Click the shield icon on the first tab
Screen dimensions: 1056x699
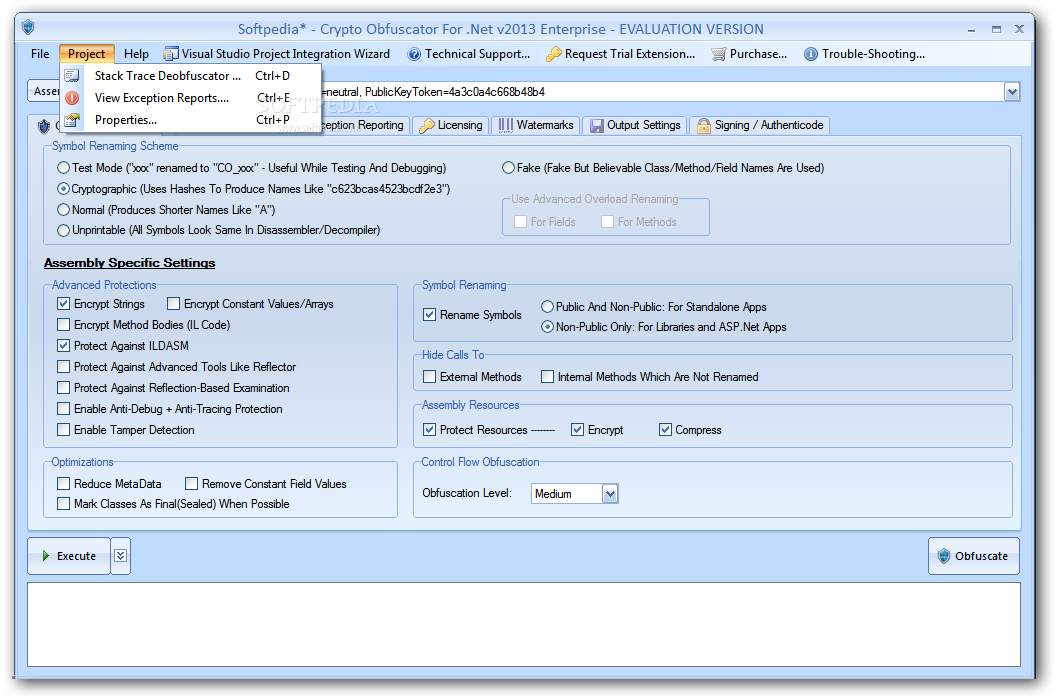[x=44, y=126]
